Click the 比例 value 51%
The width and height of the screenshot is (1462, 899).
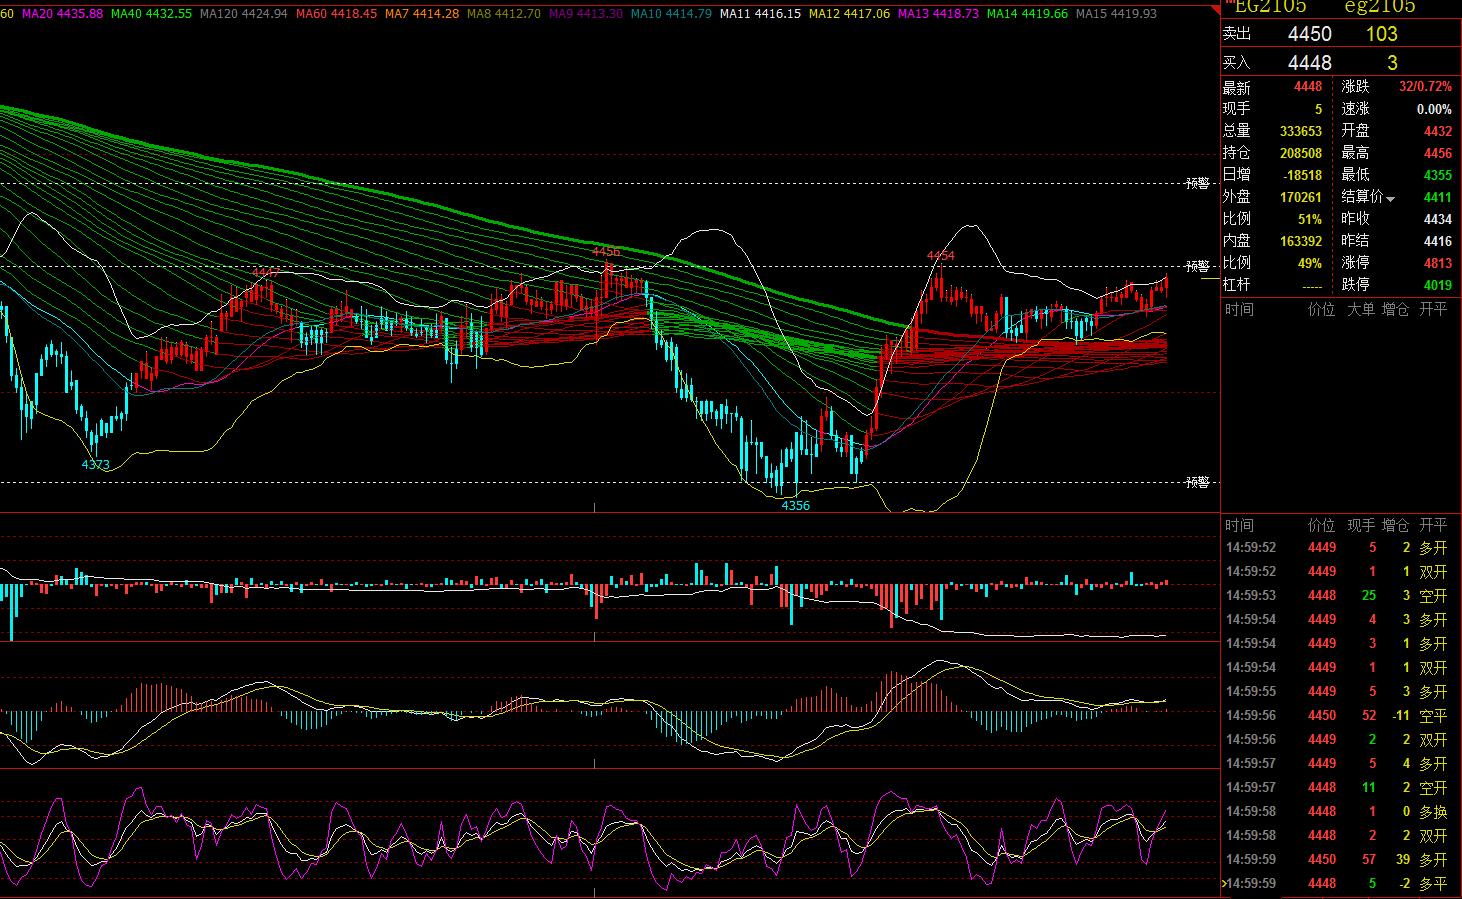coord(1309,219)
